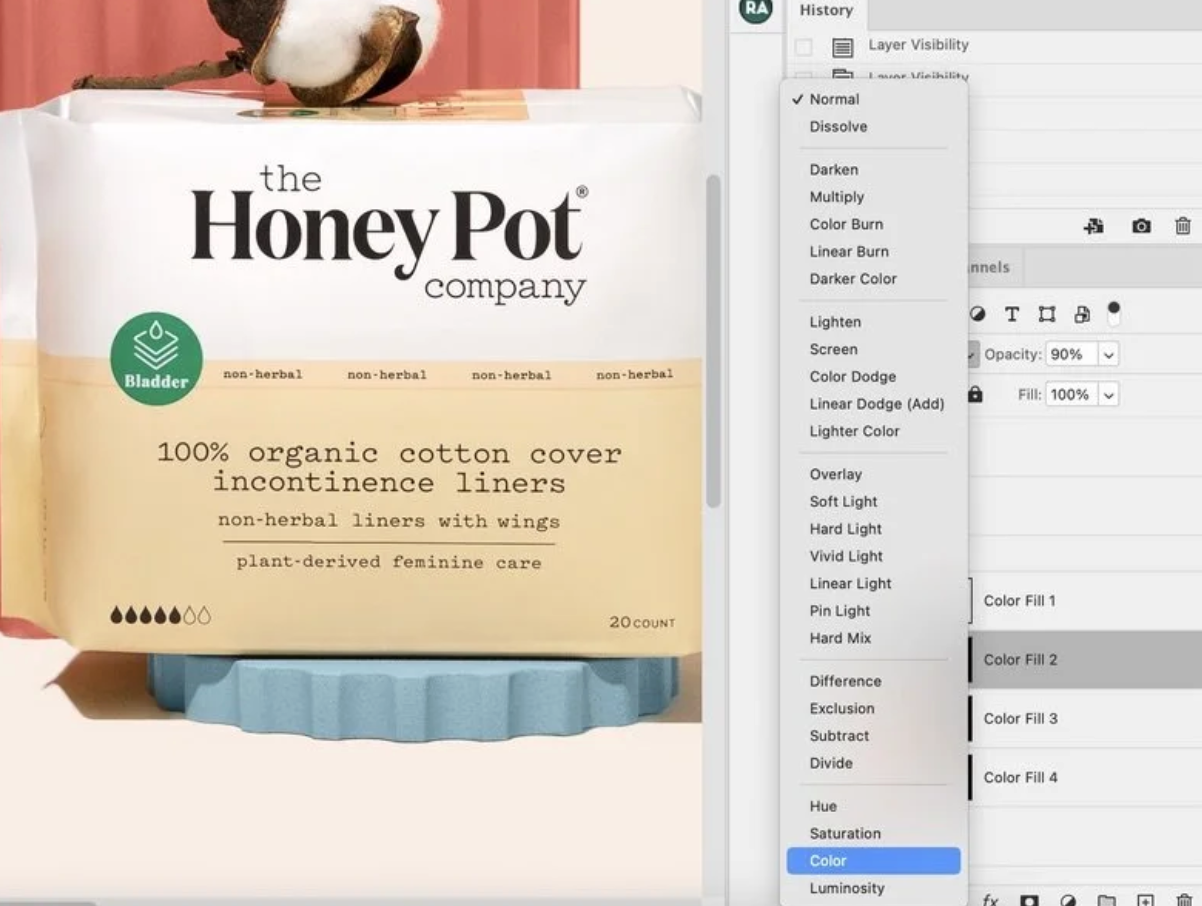Create new document from current history state
Viewport: 1202px width, 906px height.
[x=1093, y=226]
